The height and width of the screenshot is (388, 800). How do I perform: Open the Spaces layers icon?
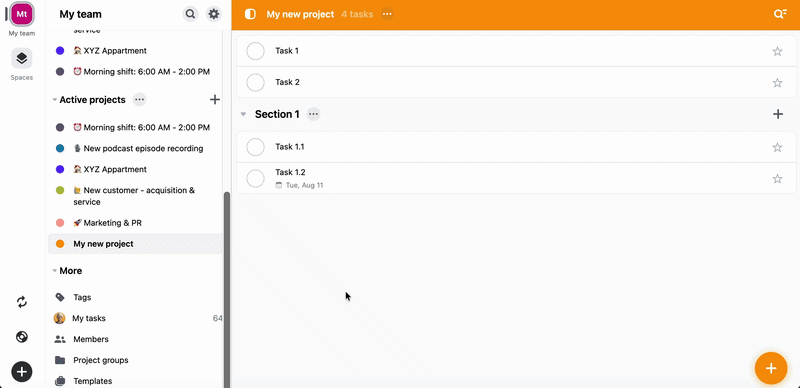(x=21, y=58)
